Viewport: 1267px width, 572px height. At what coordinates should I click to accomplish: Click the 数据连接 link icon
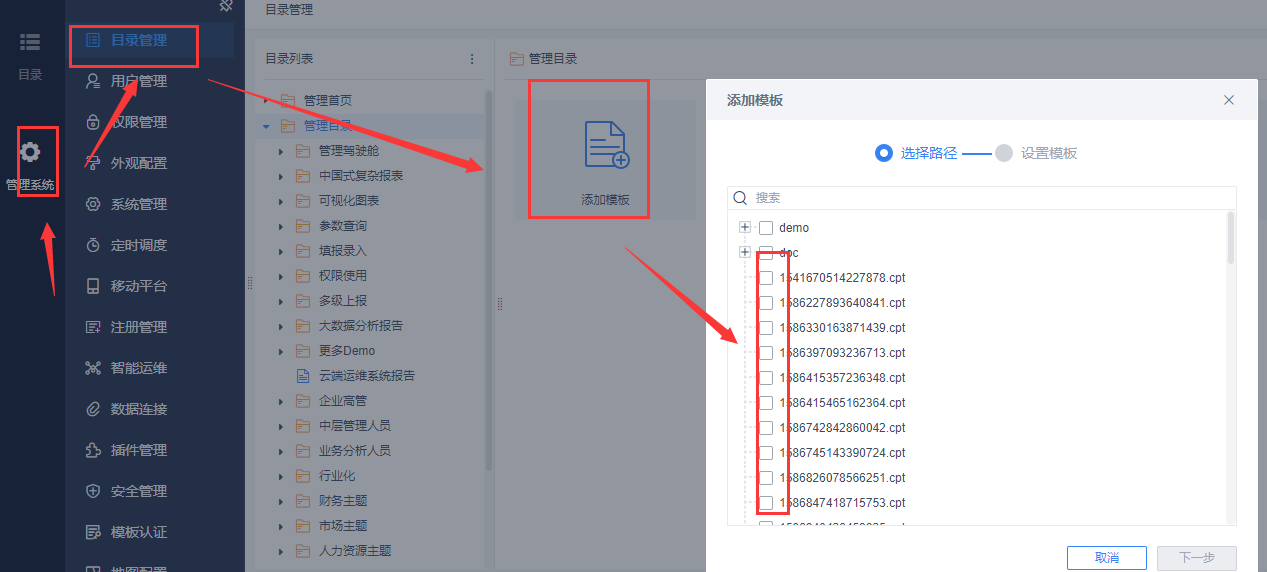(93, 409)
